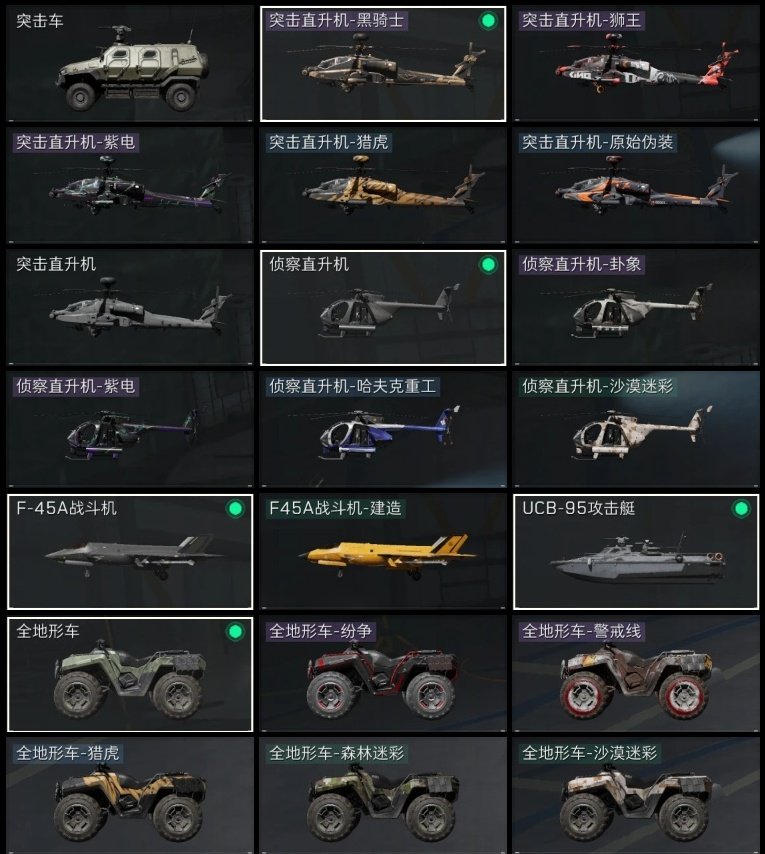Choose the 全地形车-警戒线 ATV skin
The width and height of the screenshot is (765, 854).
(635, 674)
